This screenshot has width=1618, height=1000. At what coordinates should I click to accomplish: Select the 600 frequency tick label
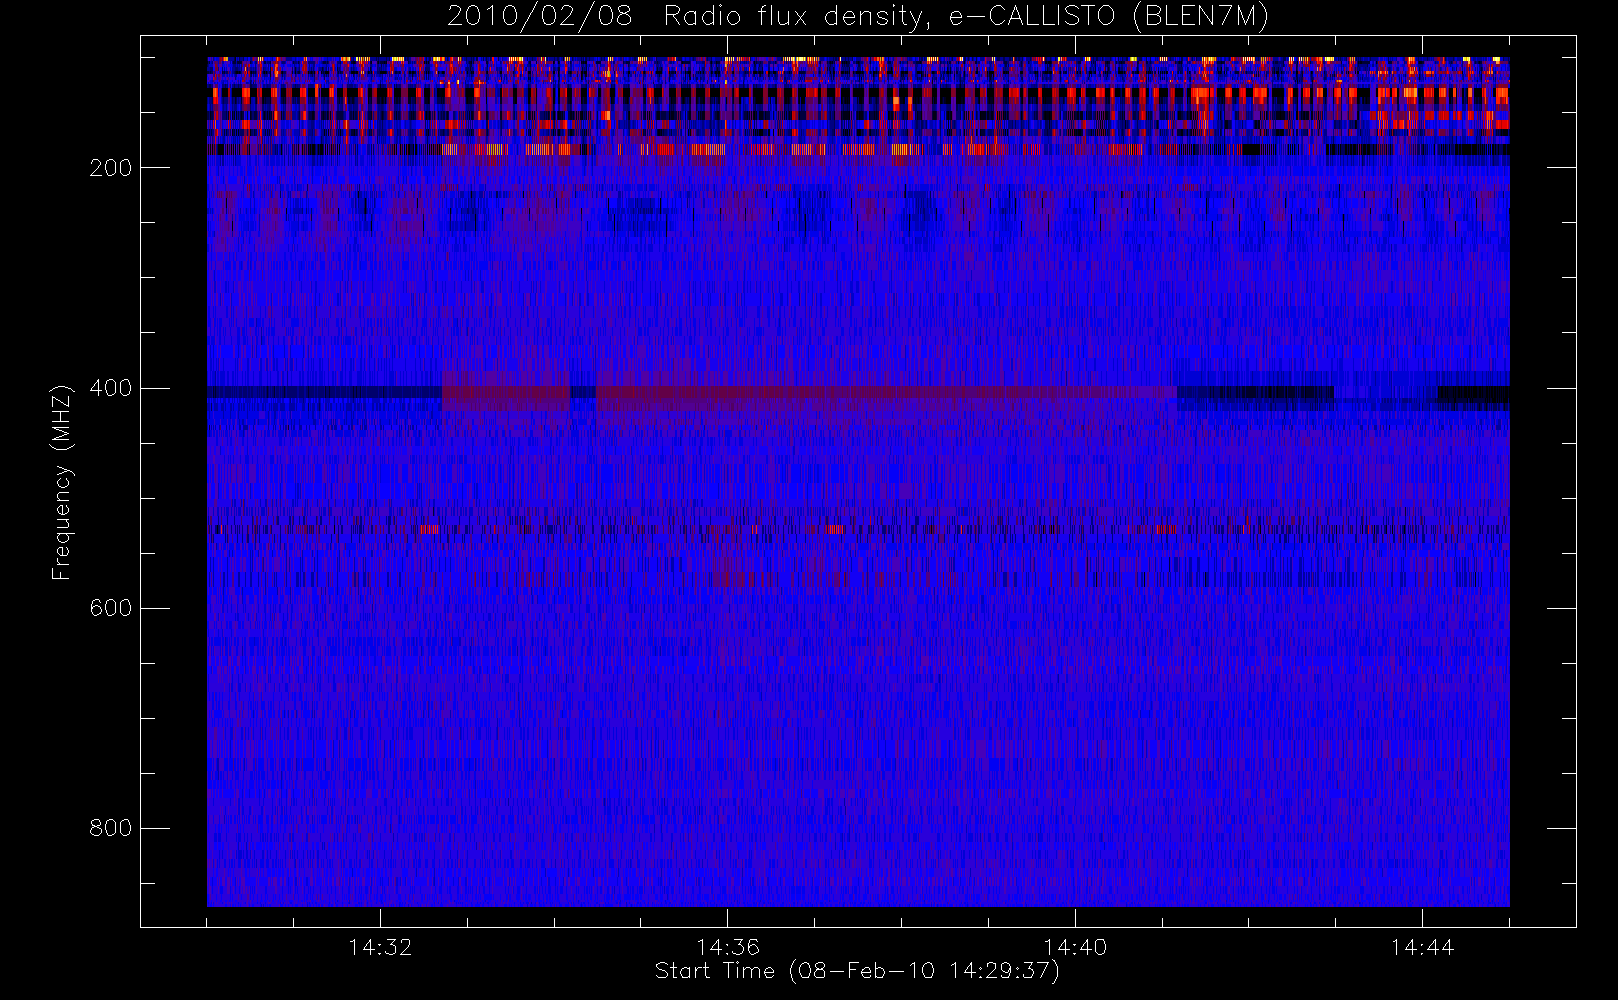point(110,608)
